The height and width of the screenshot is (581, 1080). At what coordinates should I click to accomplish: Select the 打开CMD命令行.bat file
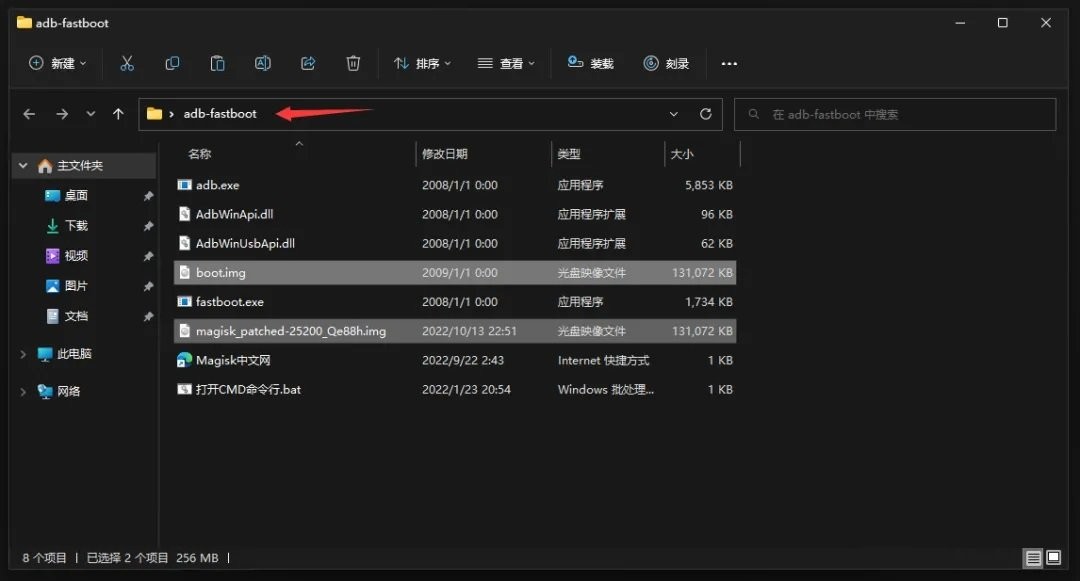pos(455,390)
